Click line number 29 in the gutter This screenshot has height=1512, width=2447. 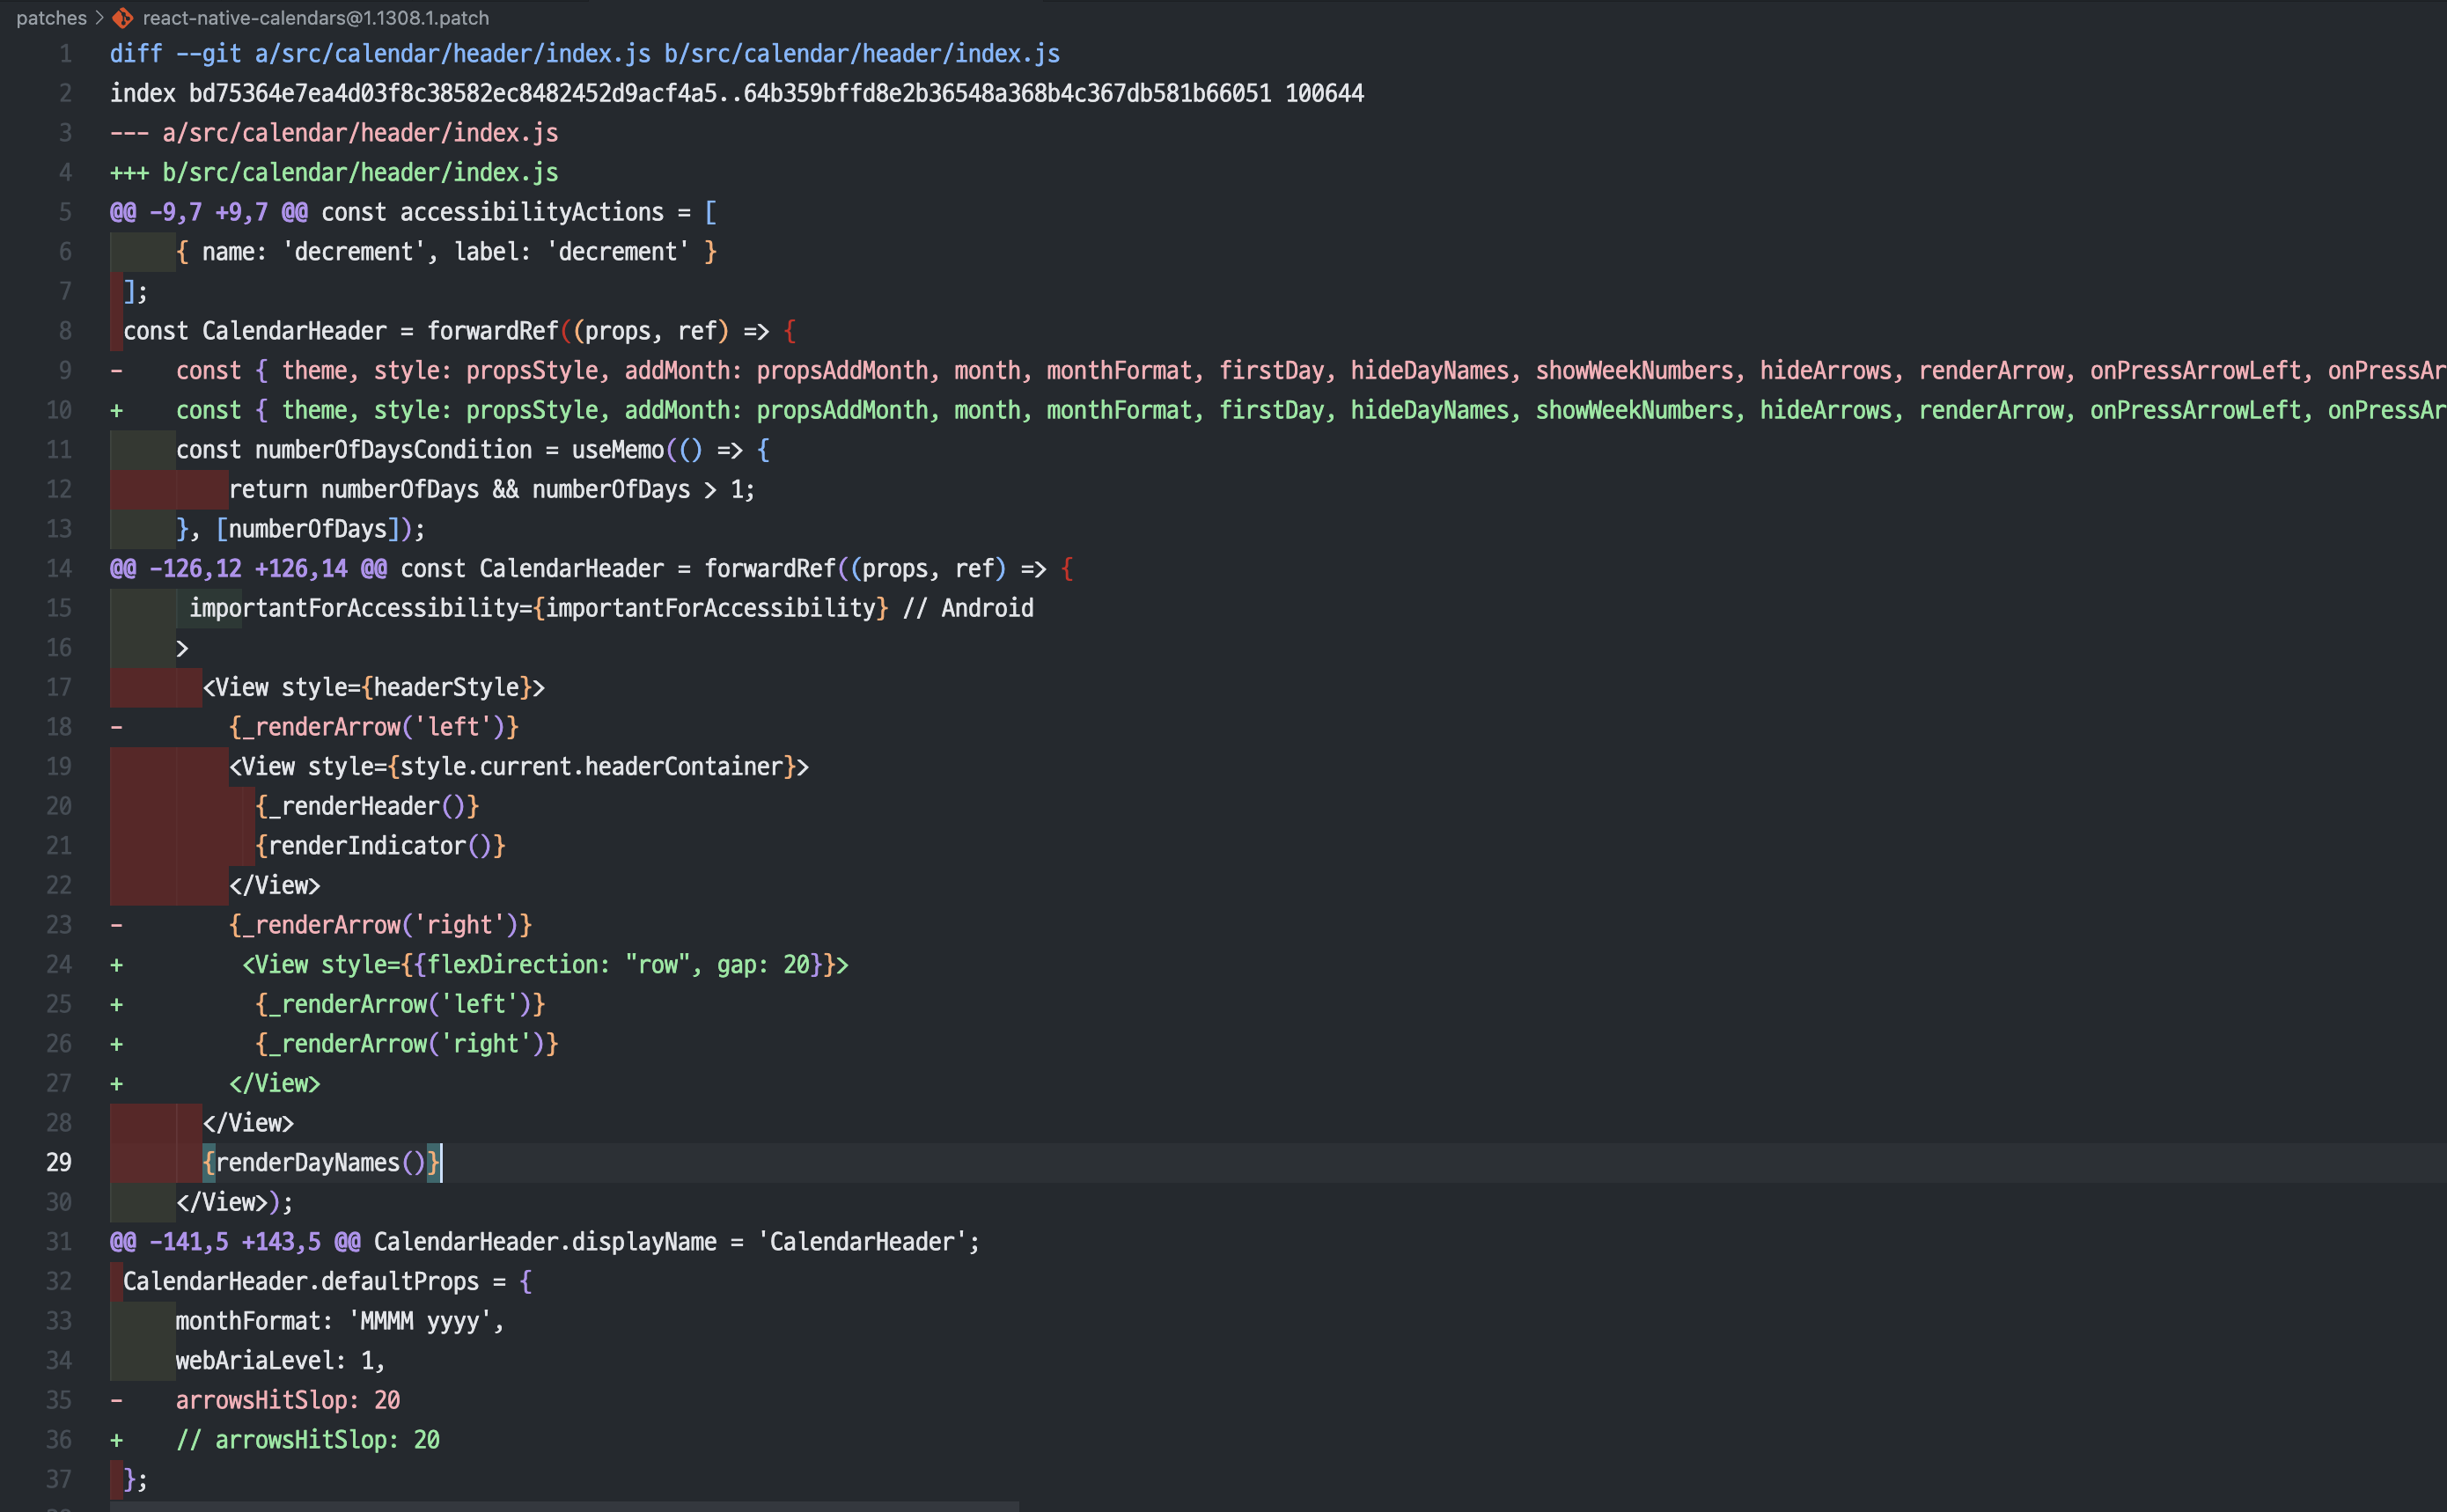(59, 1163)
